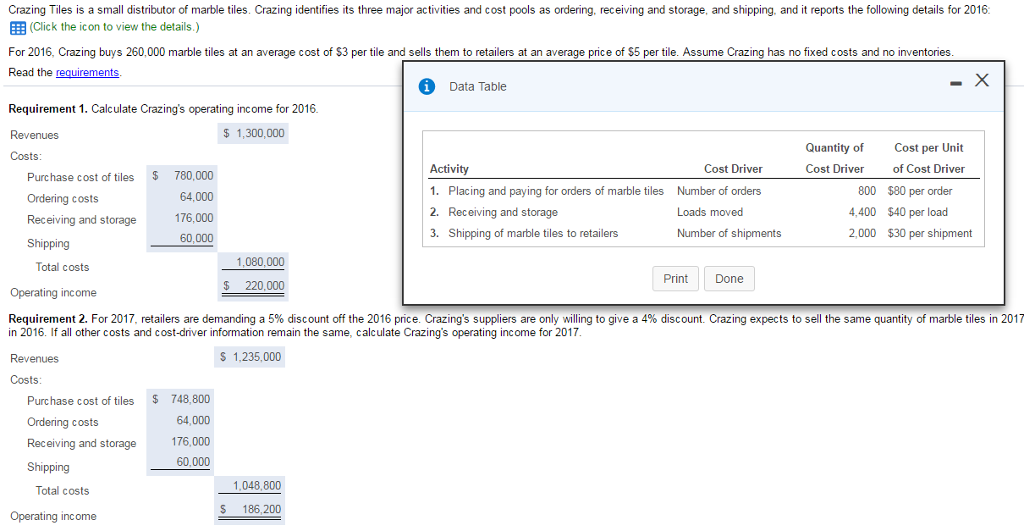Click the blue info icon in Data Table dialog
The width and height of the screenshot is (1024, 531).
(x=426, y=86)
